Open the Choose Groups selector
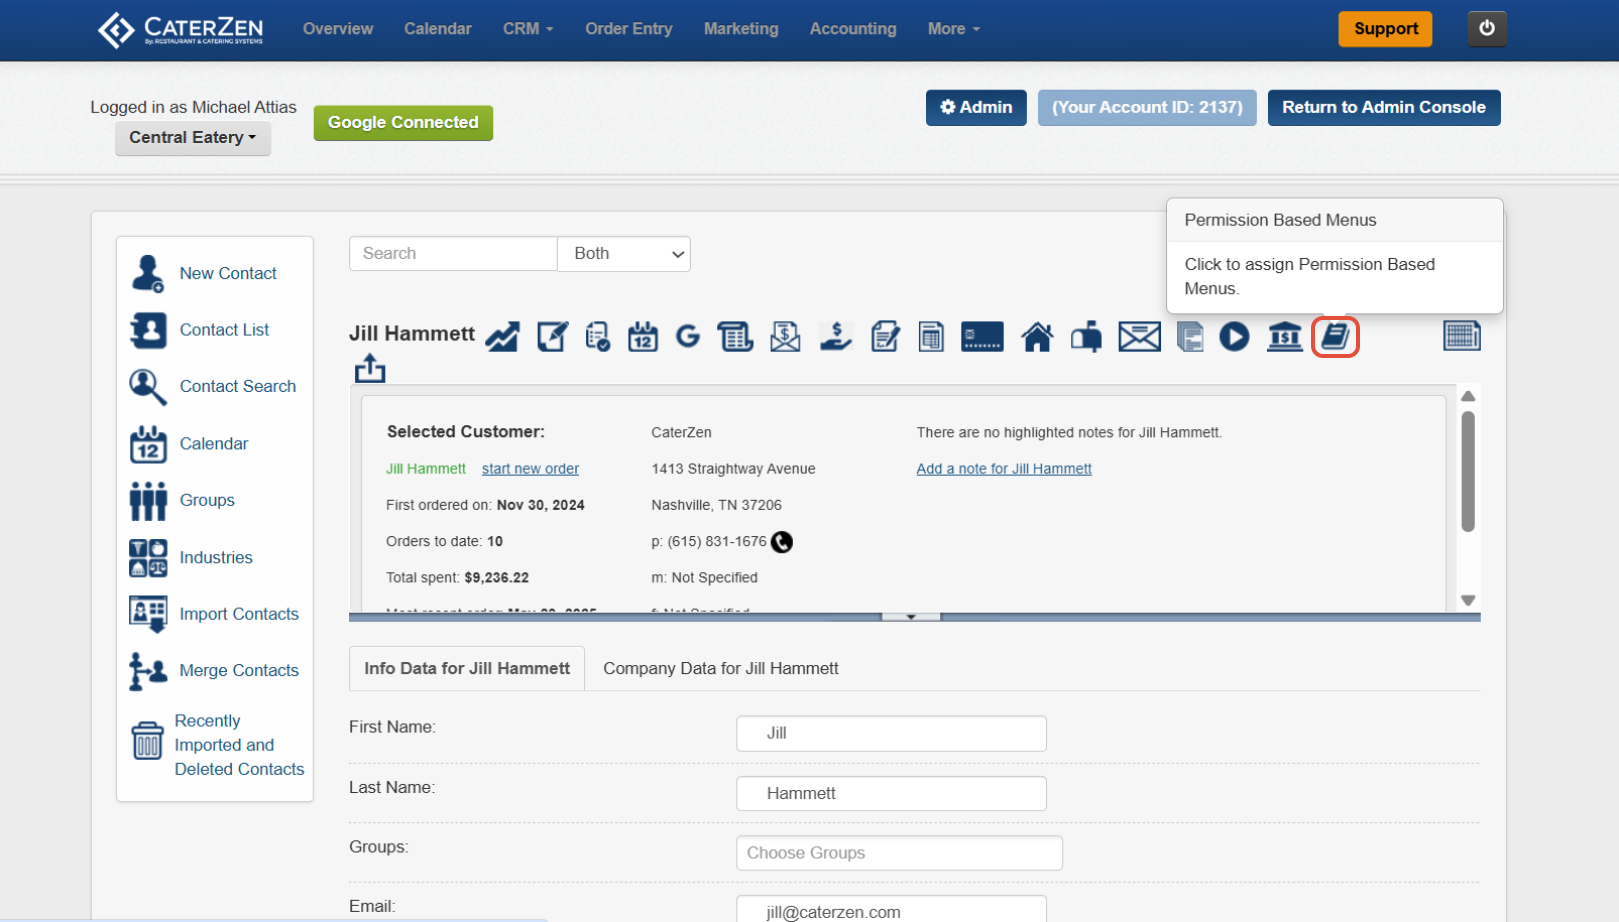The width and height of the screenshot is (1619, 922). (x=899, y=853)
